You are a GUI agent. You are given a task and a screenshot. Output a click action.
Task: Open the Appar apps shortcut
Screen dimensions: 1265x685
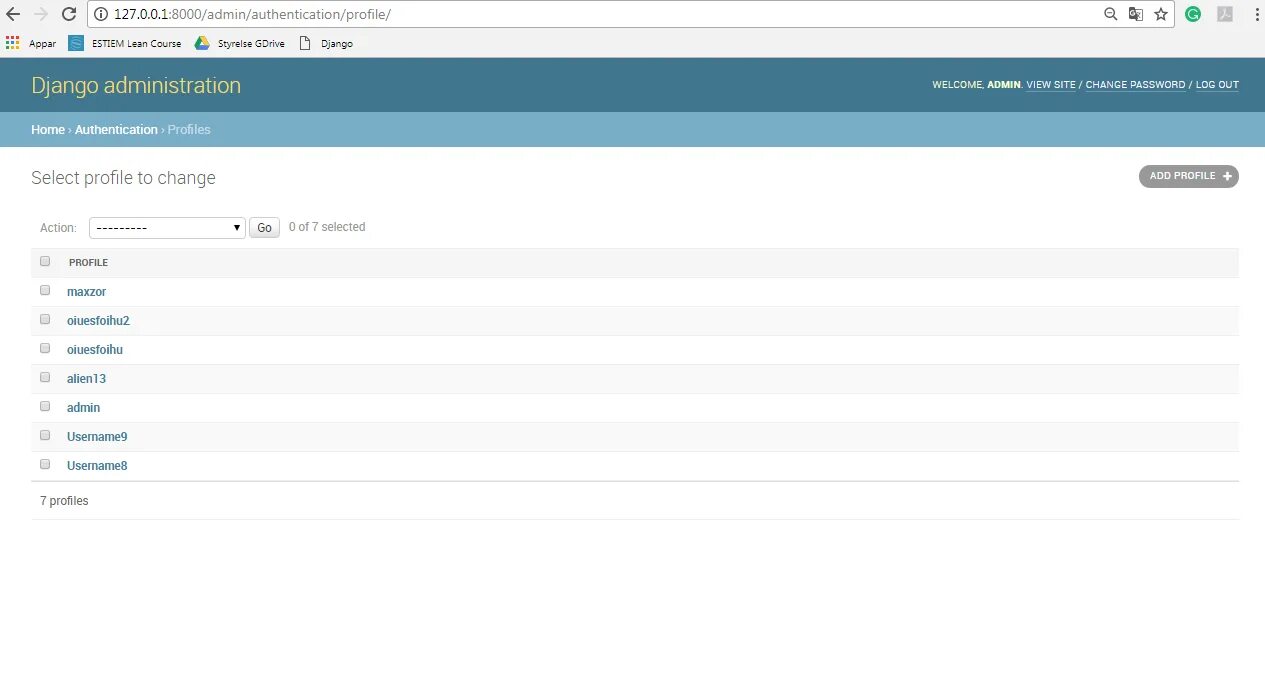click(31, 43)
